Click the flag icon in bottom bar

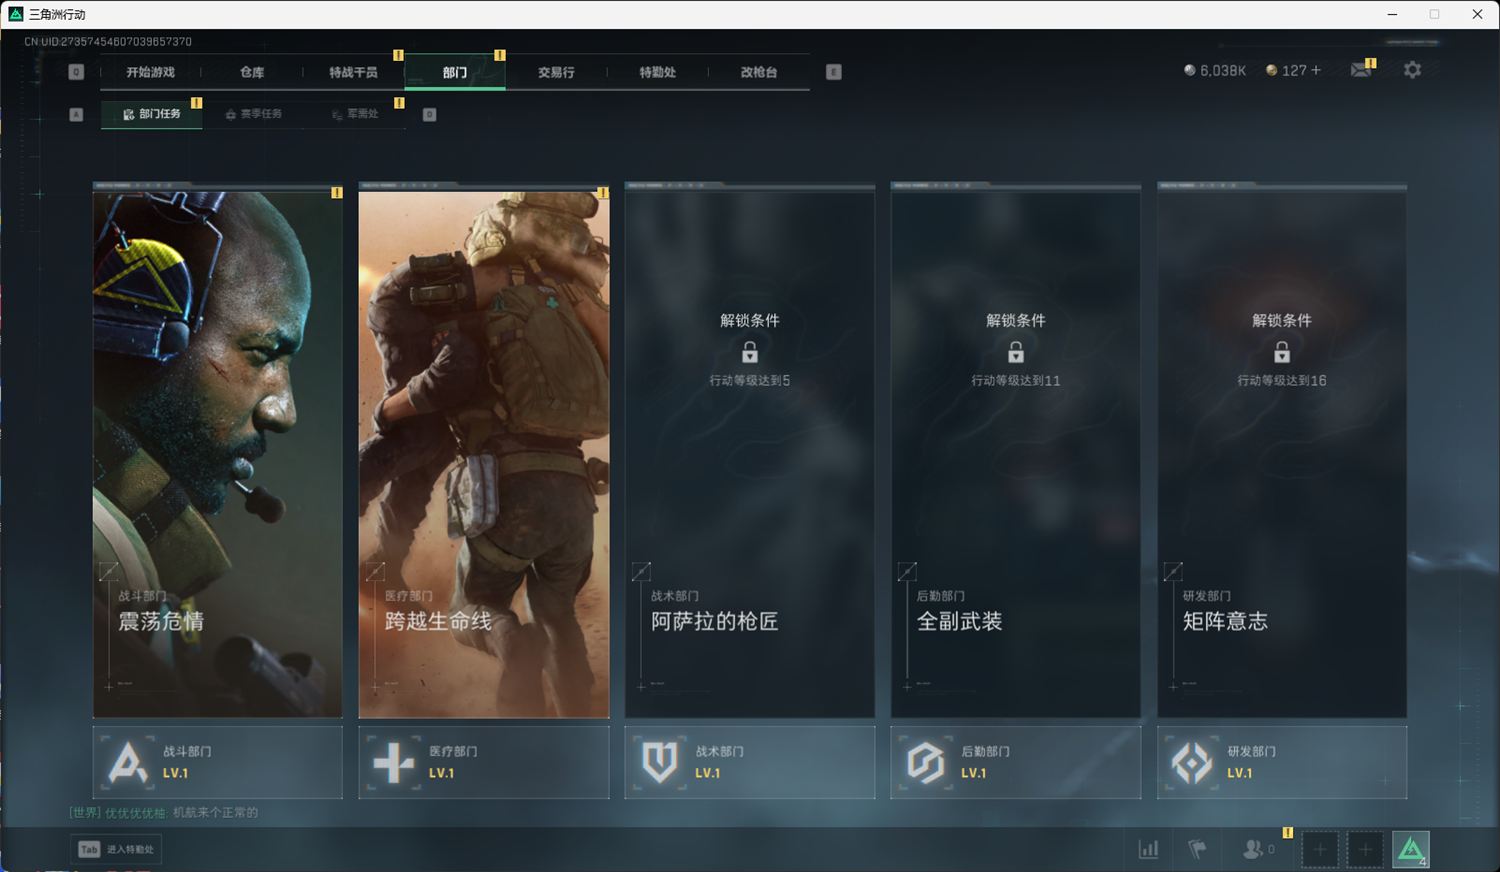click(1197, 849)
